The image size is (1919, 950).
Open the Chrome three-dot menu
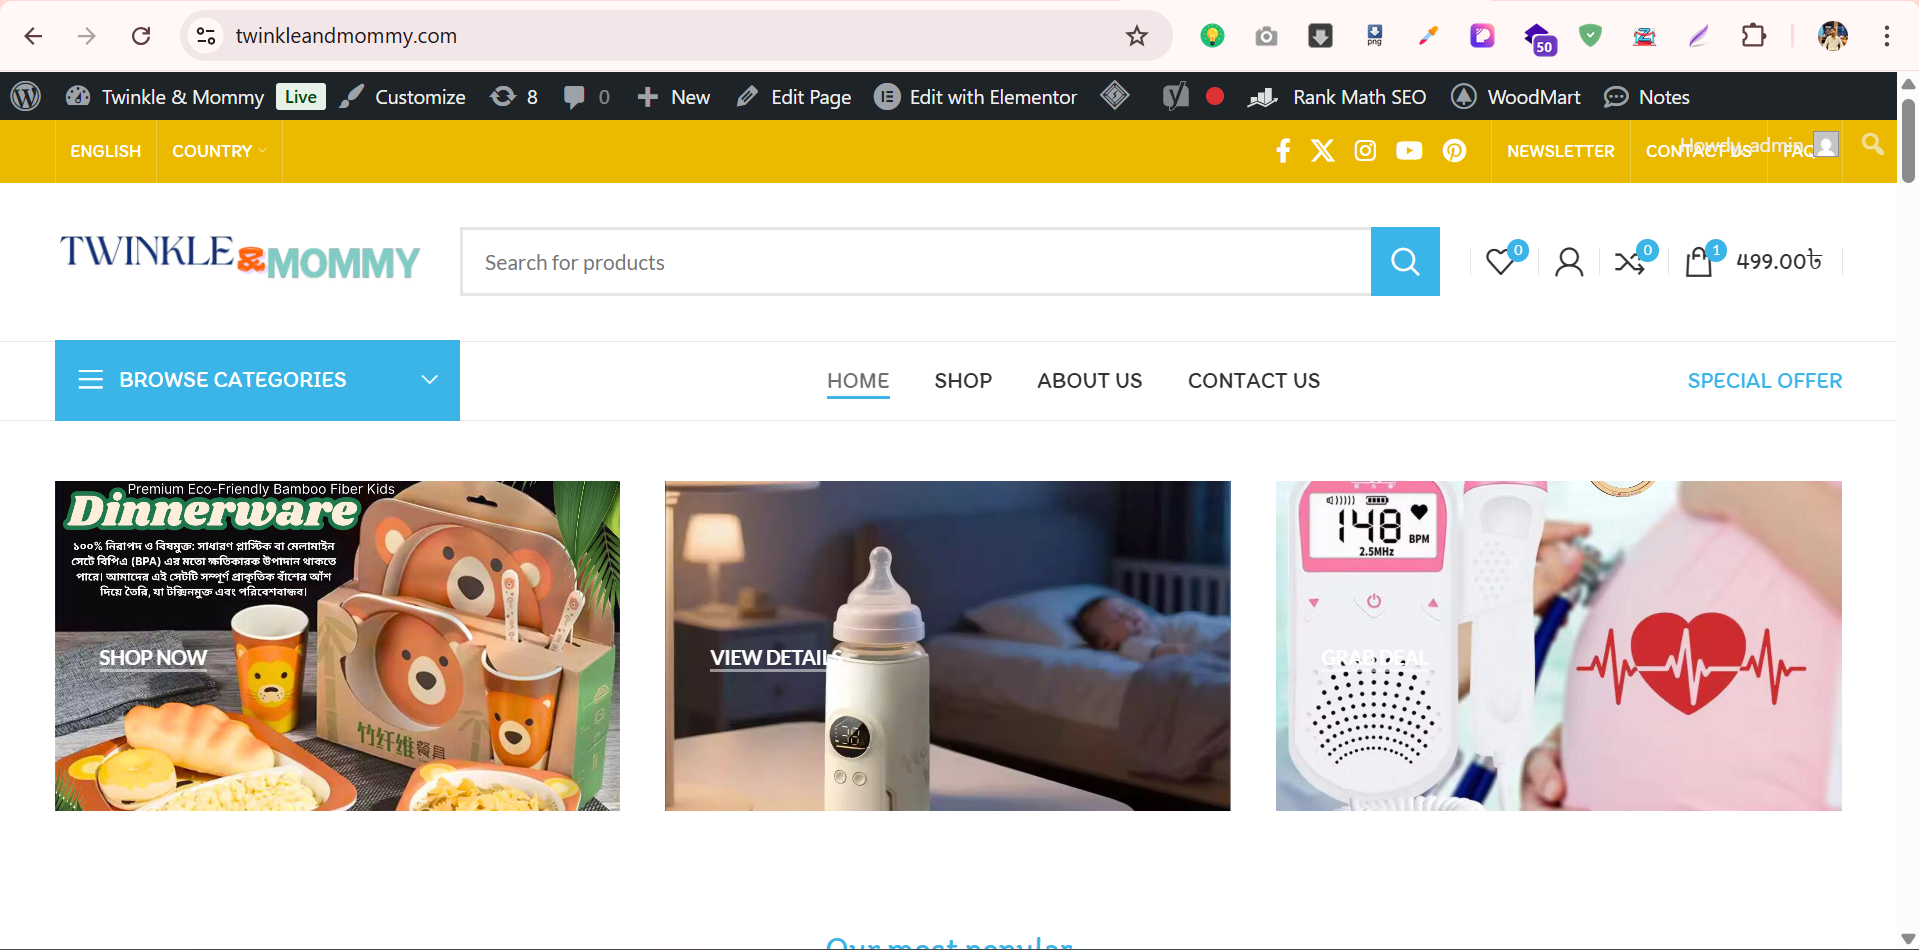[1886, 36]
